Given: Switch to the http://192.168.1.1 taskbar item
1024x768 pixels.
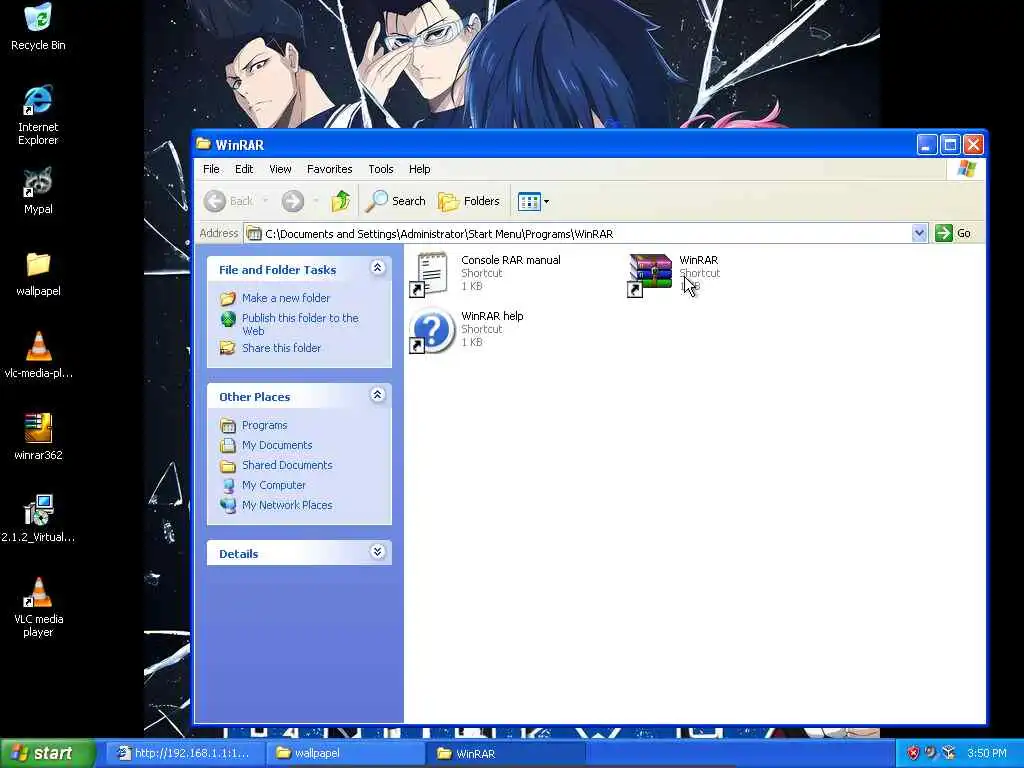Looking at the screenshot, I should 186,753.
